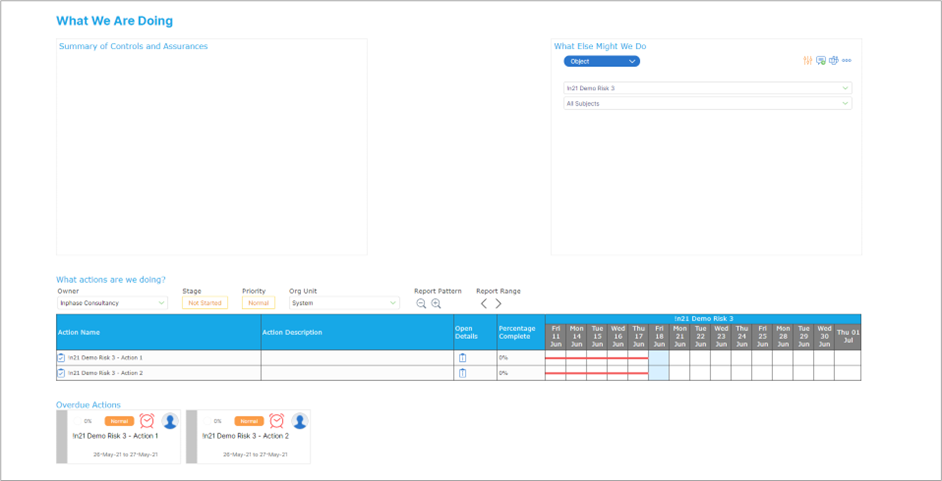Click the Action Description column header
The image size is (942, 481).
pos(357,332)
